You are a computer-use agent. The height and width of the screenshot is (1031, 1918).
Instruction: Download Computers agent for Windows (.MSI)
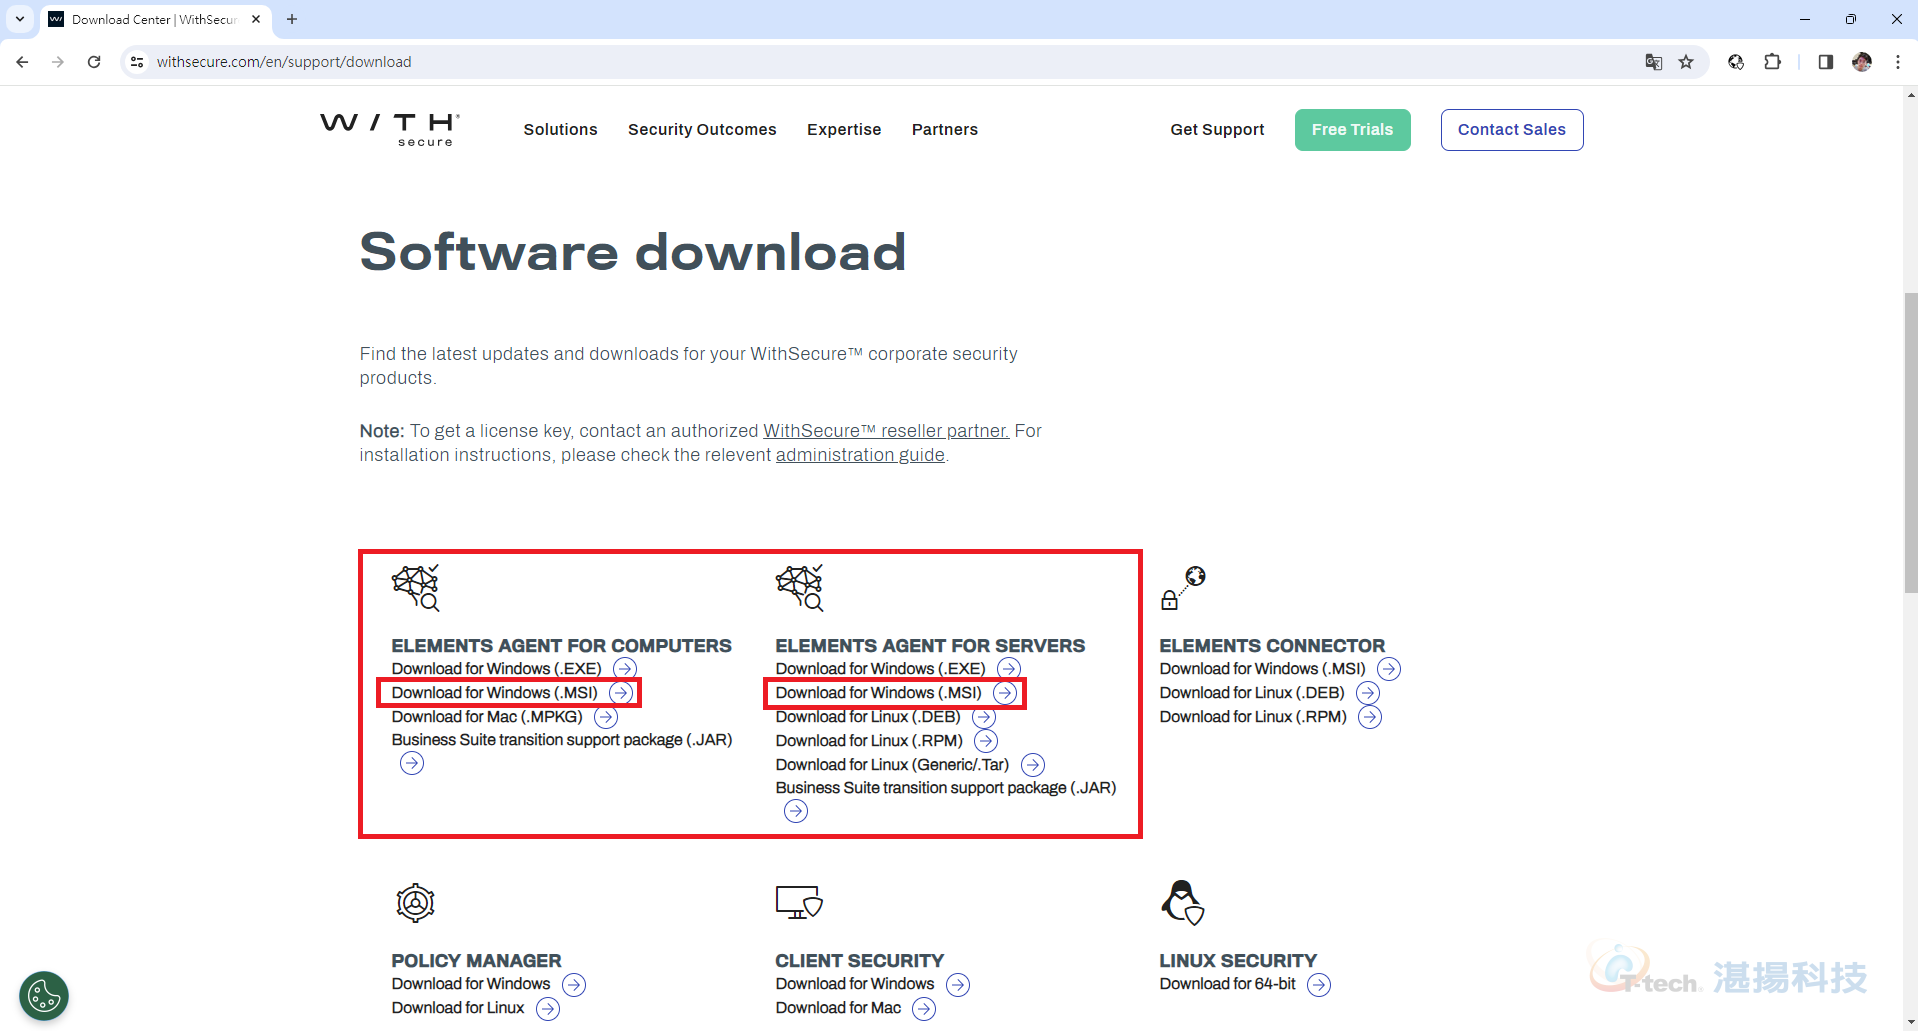pos(495,693)
